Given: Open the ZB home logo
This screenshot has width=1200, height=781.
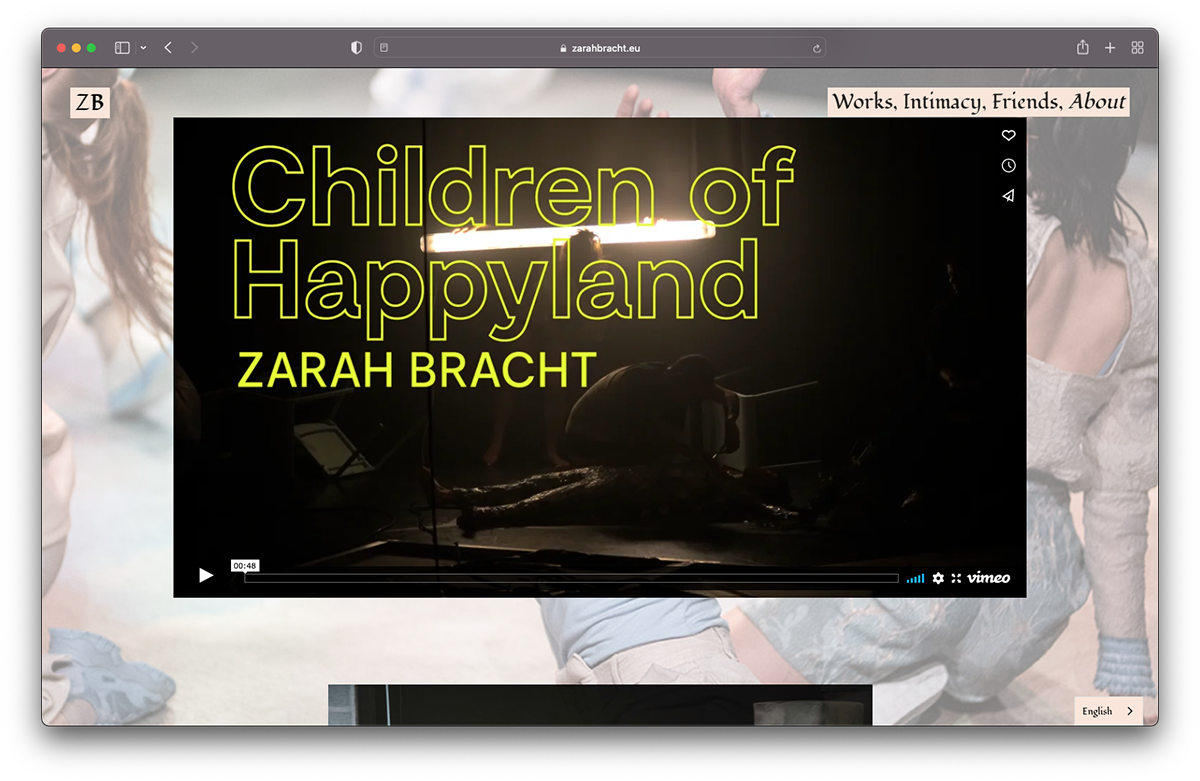Looking at the screenshot, I should (x=90, y=103).
